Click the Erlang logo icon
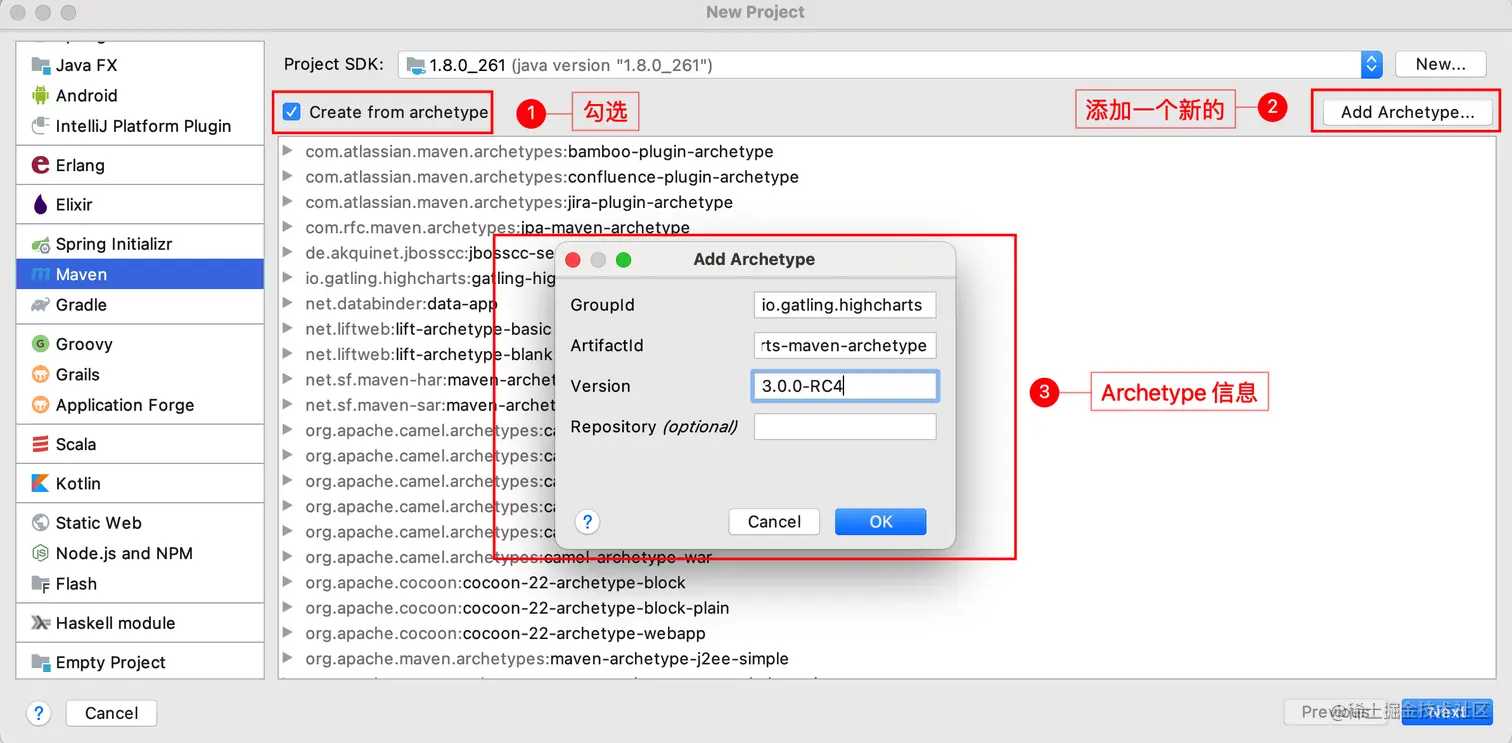The image size is (1512, 743). click(x=40, y=165)
